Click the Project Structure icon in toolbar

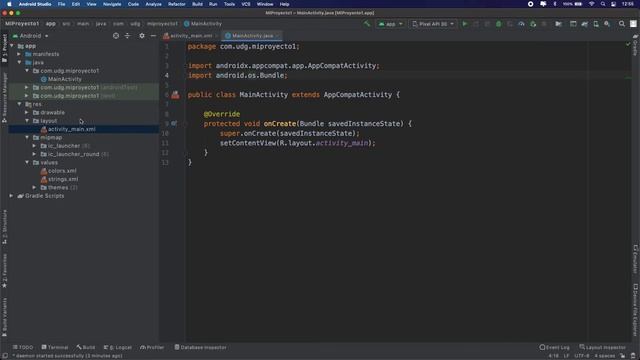558,24
